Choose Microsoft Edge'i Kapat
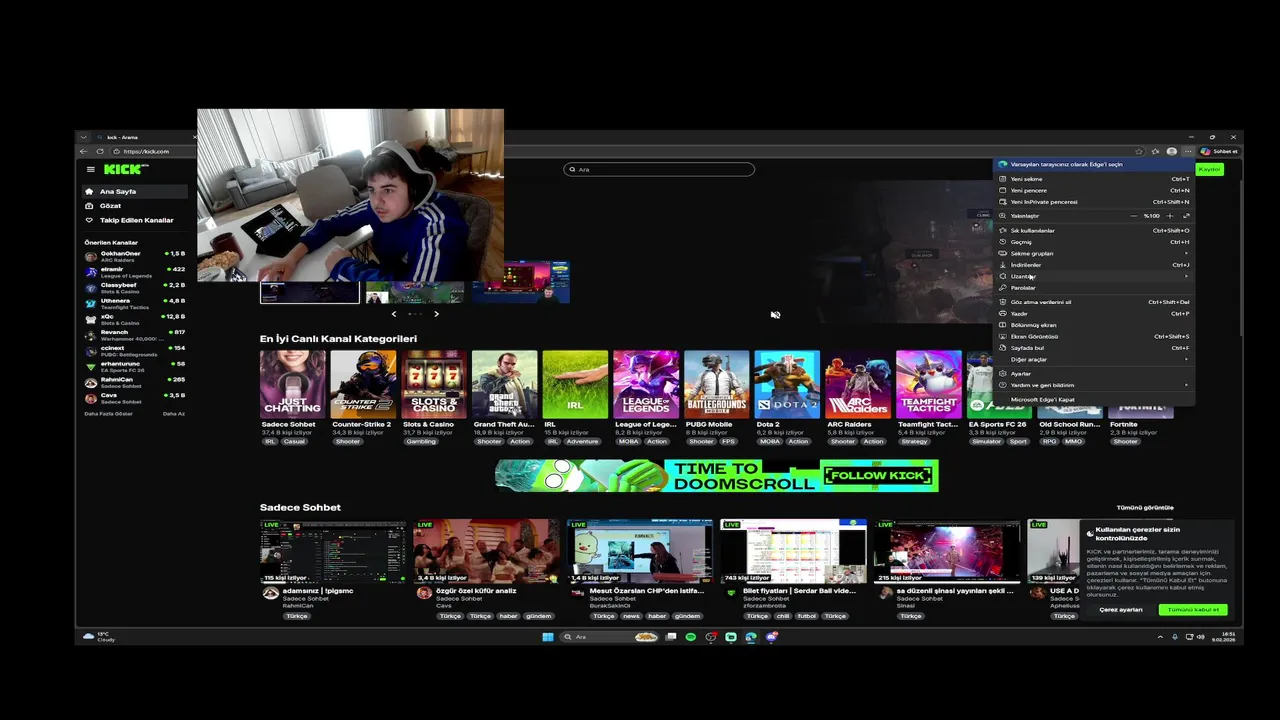The width and height of the screenshot is (1280, 720). tap(1094, 399)
